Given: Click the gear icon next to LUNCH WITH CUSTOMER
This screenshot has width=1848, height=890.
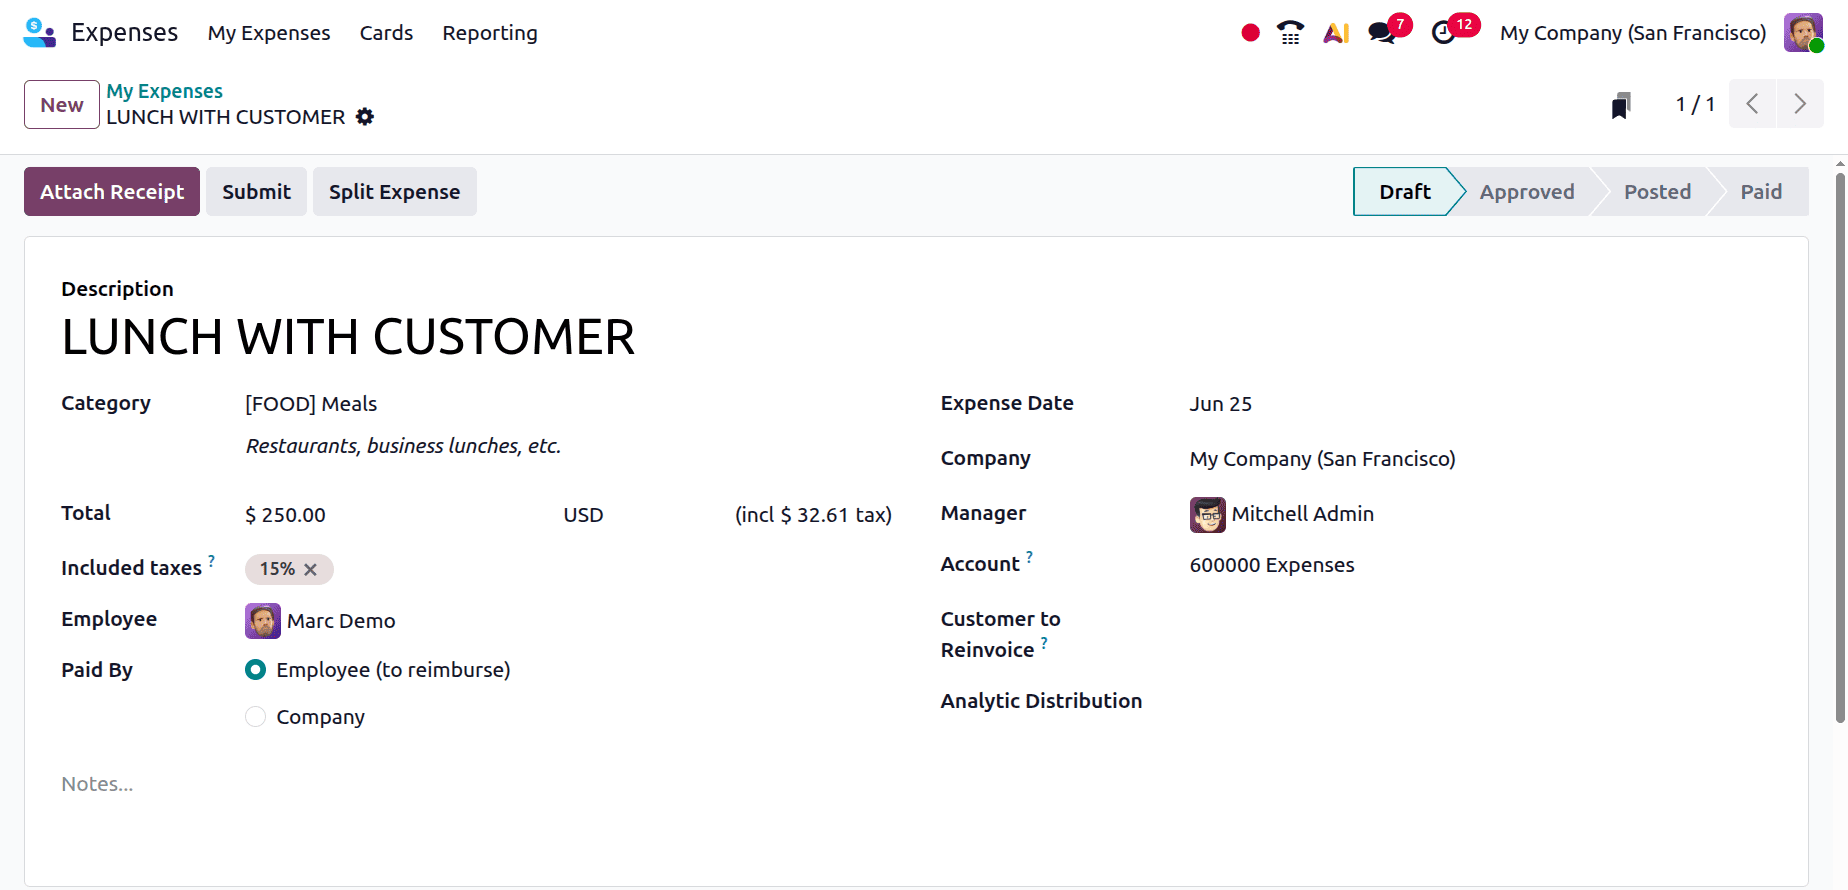Looking at the screenshot, I should tap(365, 117).
